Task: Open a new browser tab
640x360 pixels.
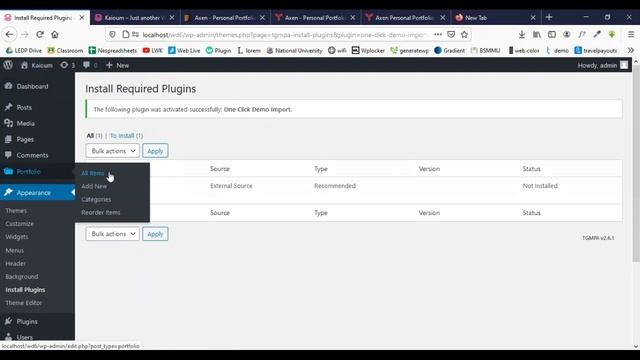Action: (549, 17)
